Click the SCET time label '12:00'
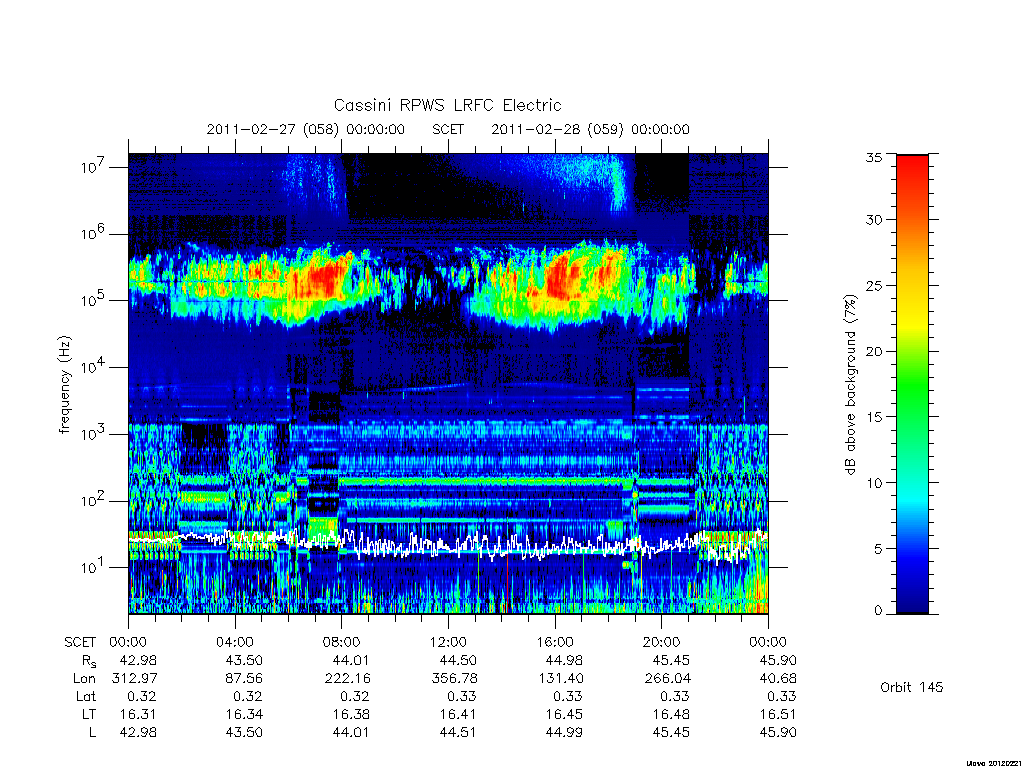1024x768 pixels. click(x=448, y=643)
